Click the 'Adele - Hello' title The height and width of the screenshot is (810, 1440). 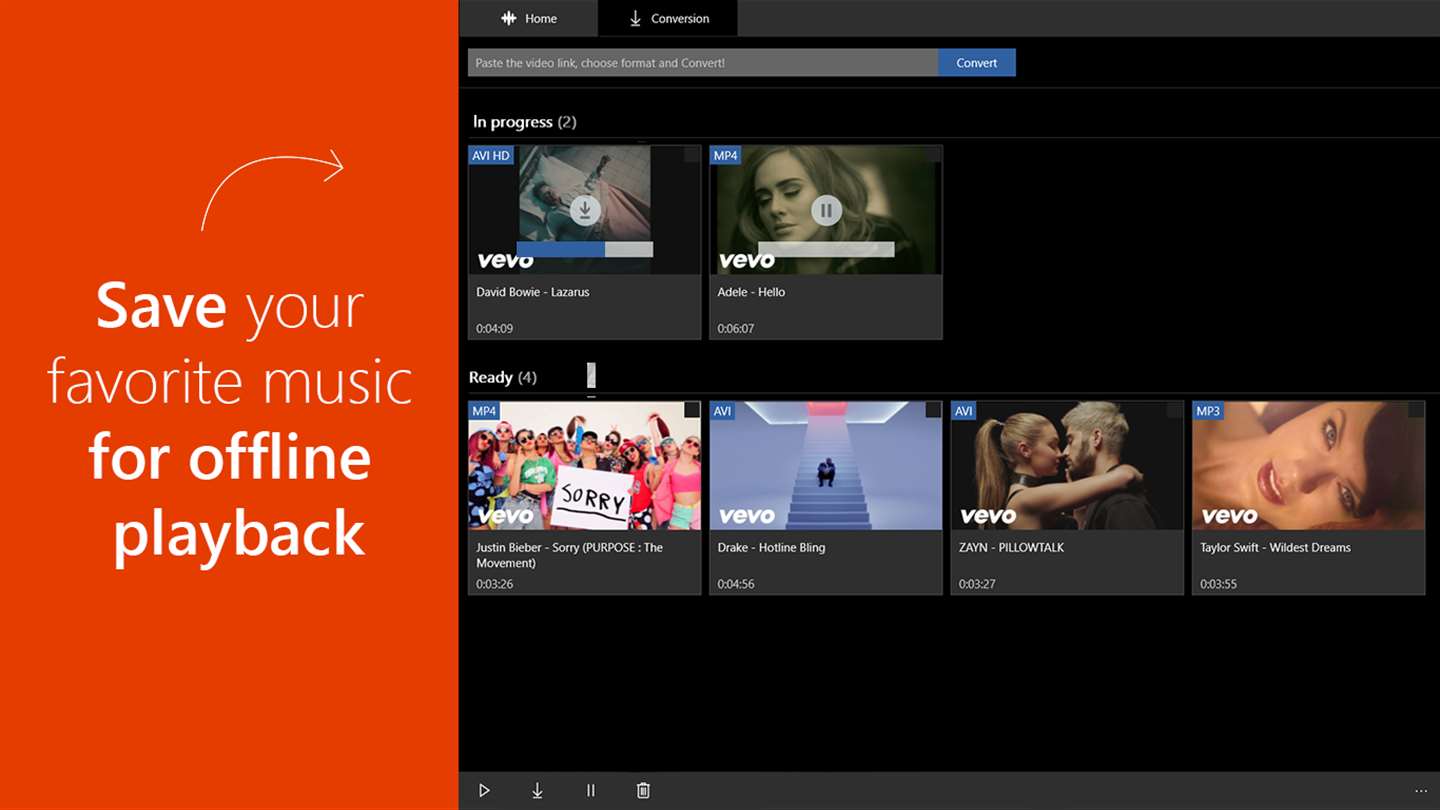coord(751,292)
